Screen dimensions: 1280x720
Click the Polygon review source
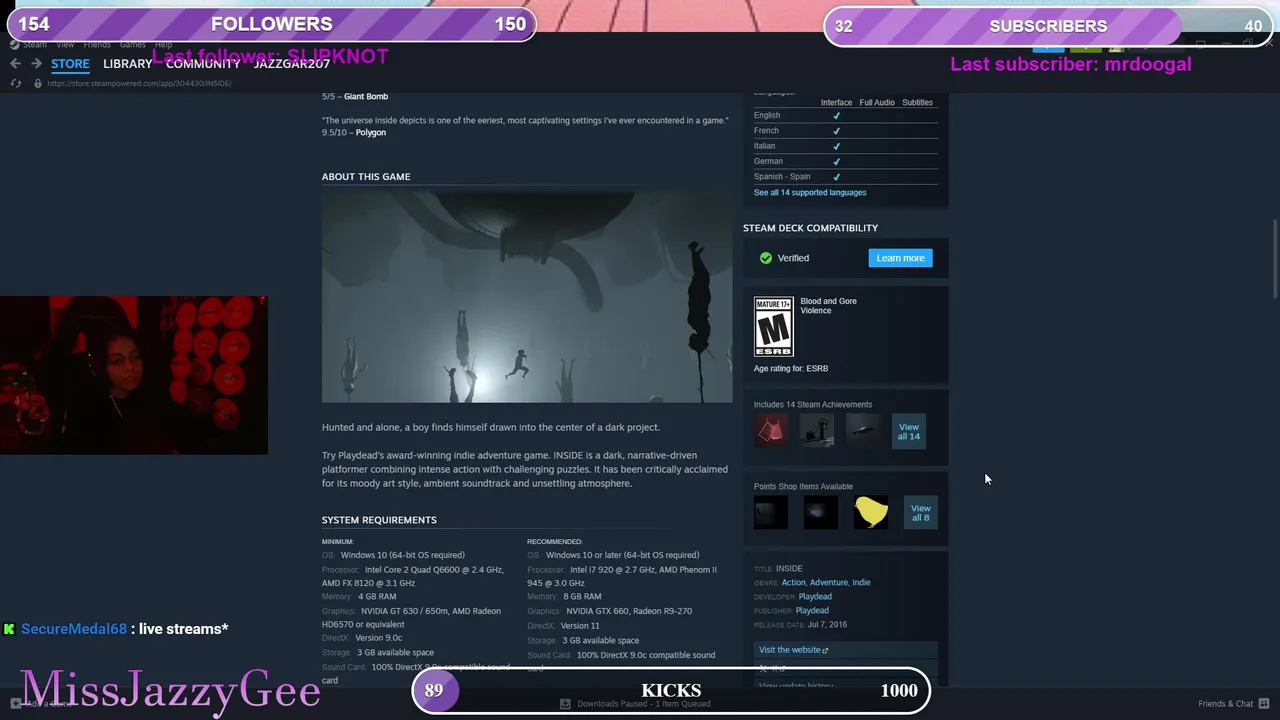pos(371,133)
